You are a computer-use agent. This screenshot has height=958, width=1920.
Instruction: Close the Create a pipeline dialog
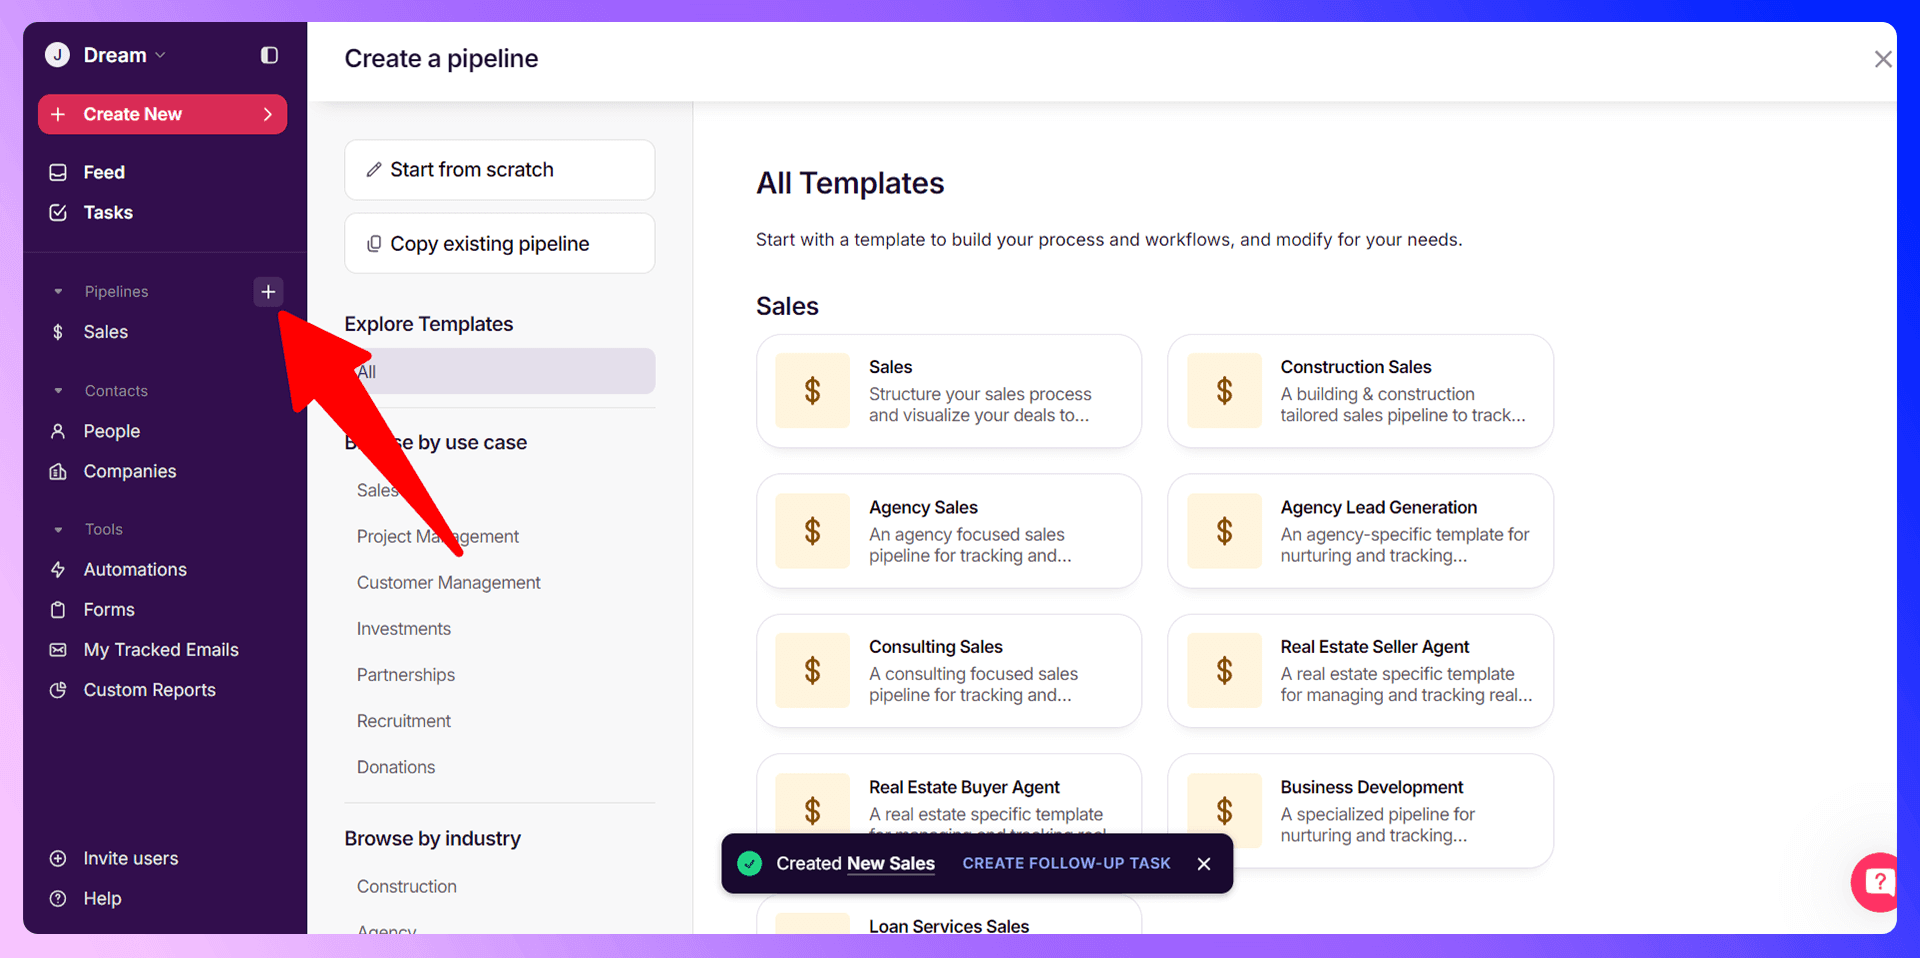1883,59
